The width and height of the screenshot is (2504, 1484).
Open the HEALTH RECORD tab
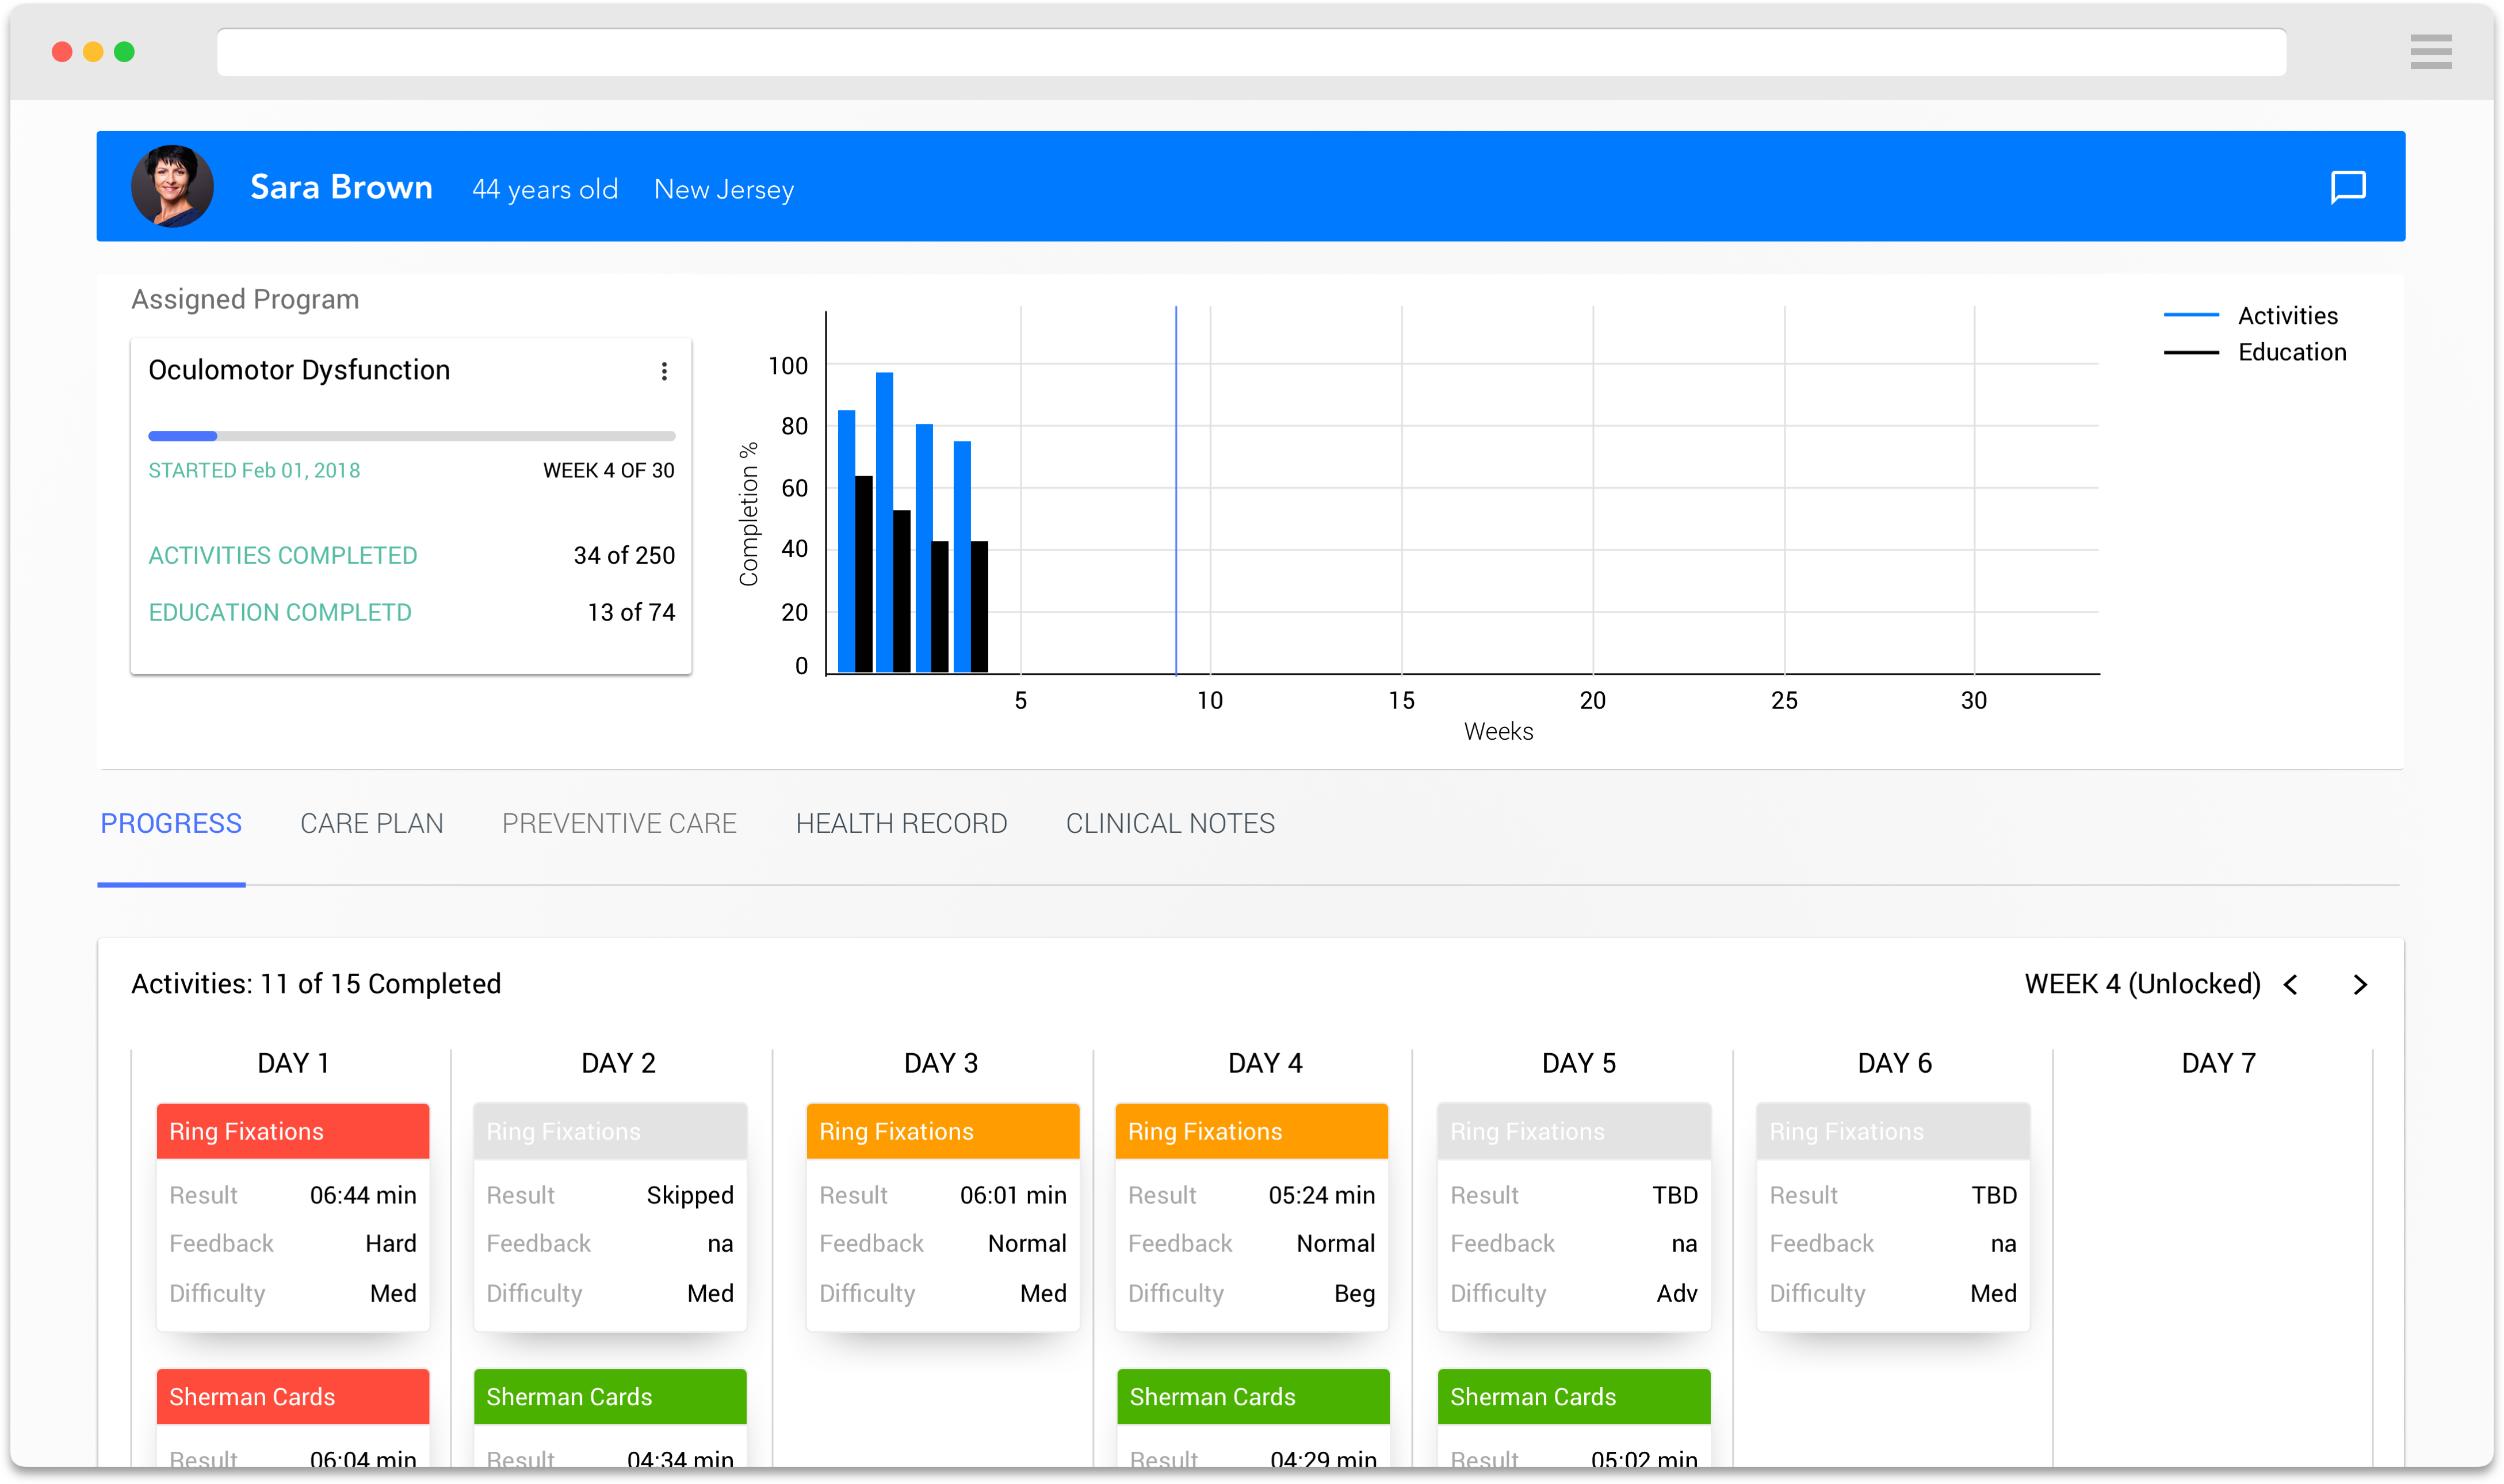(901, 823)
